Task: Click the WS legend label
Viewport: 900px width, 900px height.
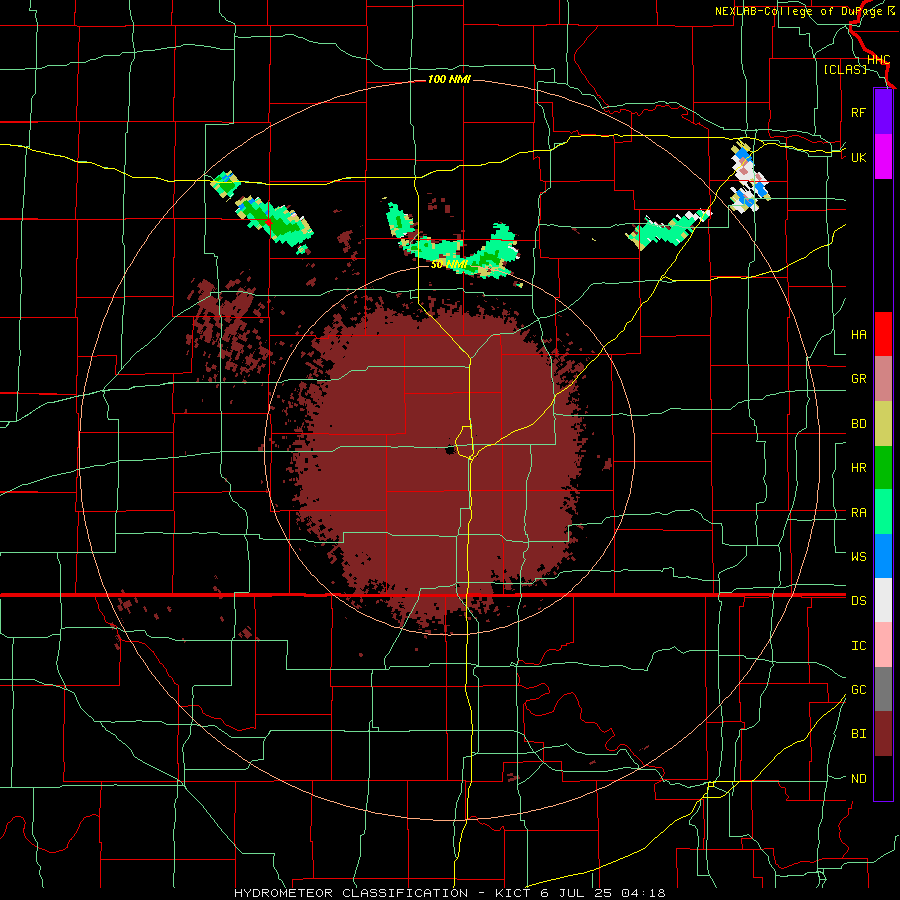Action: pyautogui.click(x=858, y=557)
